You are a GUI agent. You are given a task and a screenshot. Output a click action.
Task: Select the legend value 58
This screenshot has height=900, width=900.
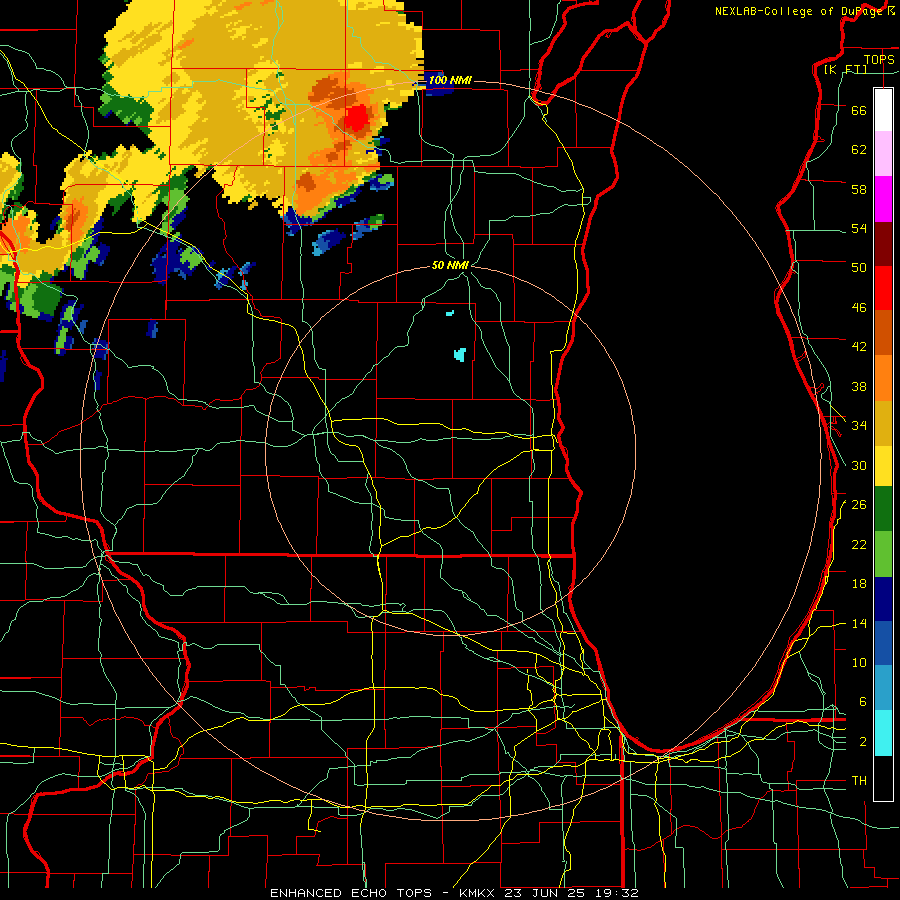click(859, 189)
